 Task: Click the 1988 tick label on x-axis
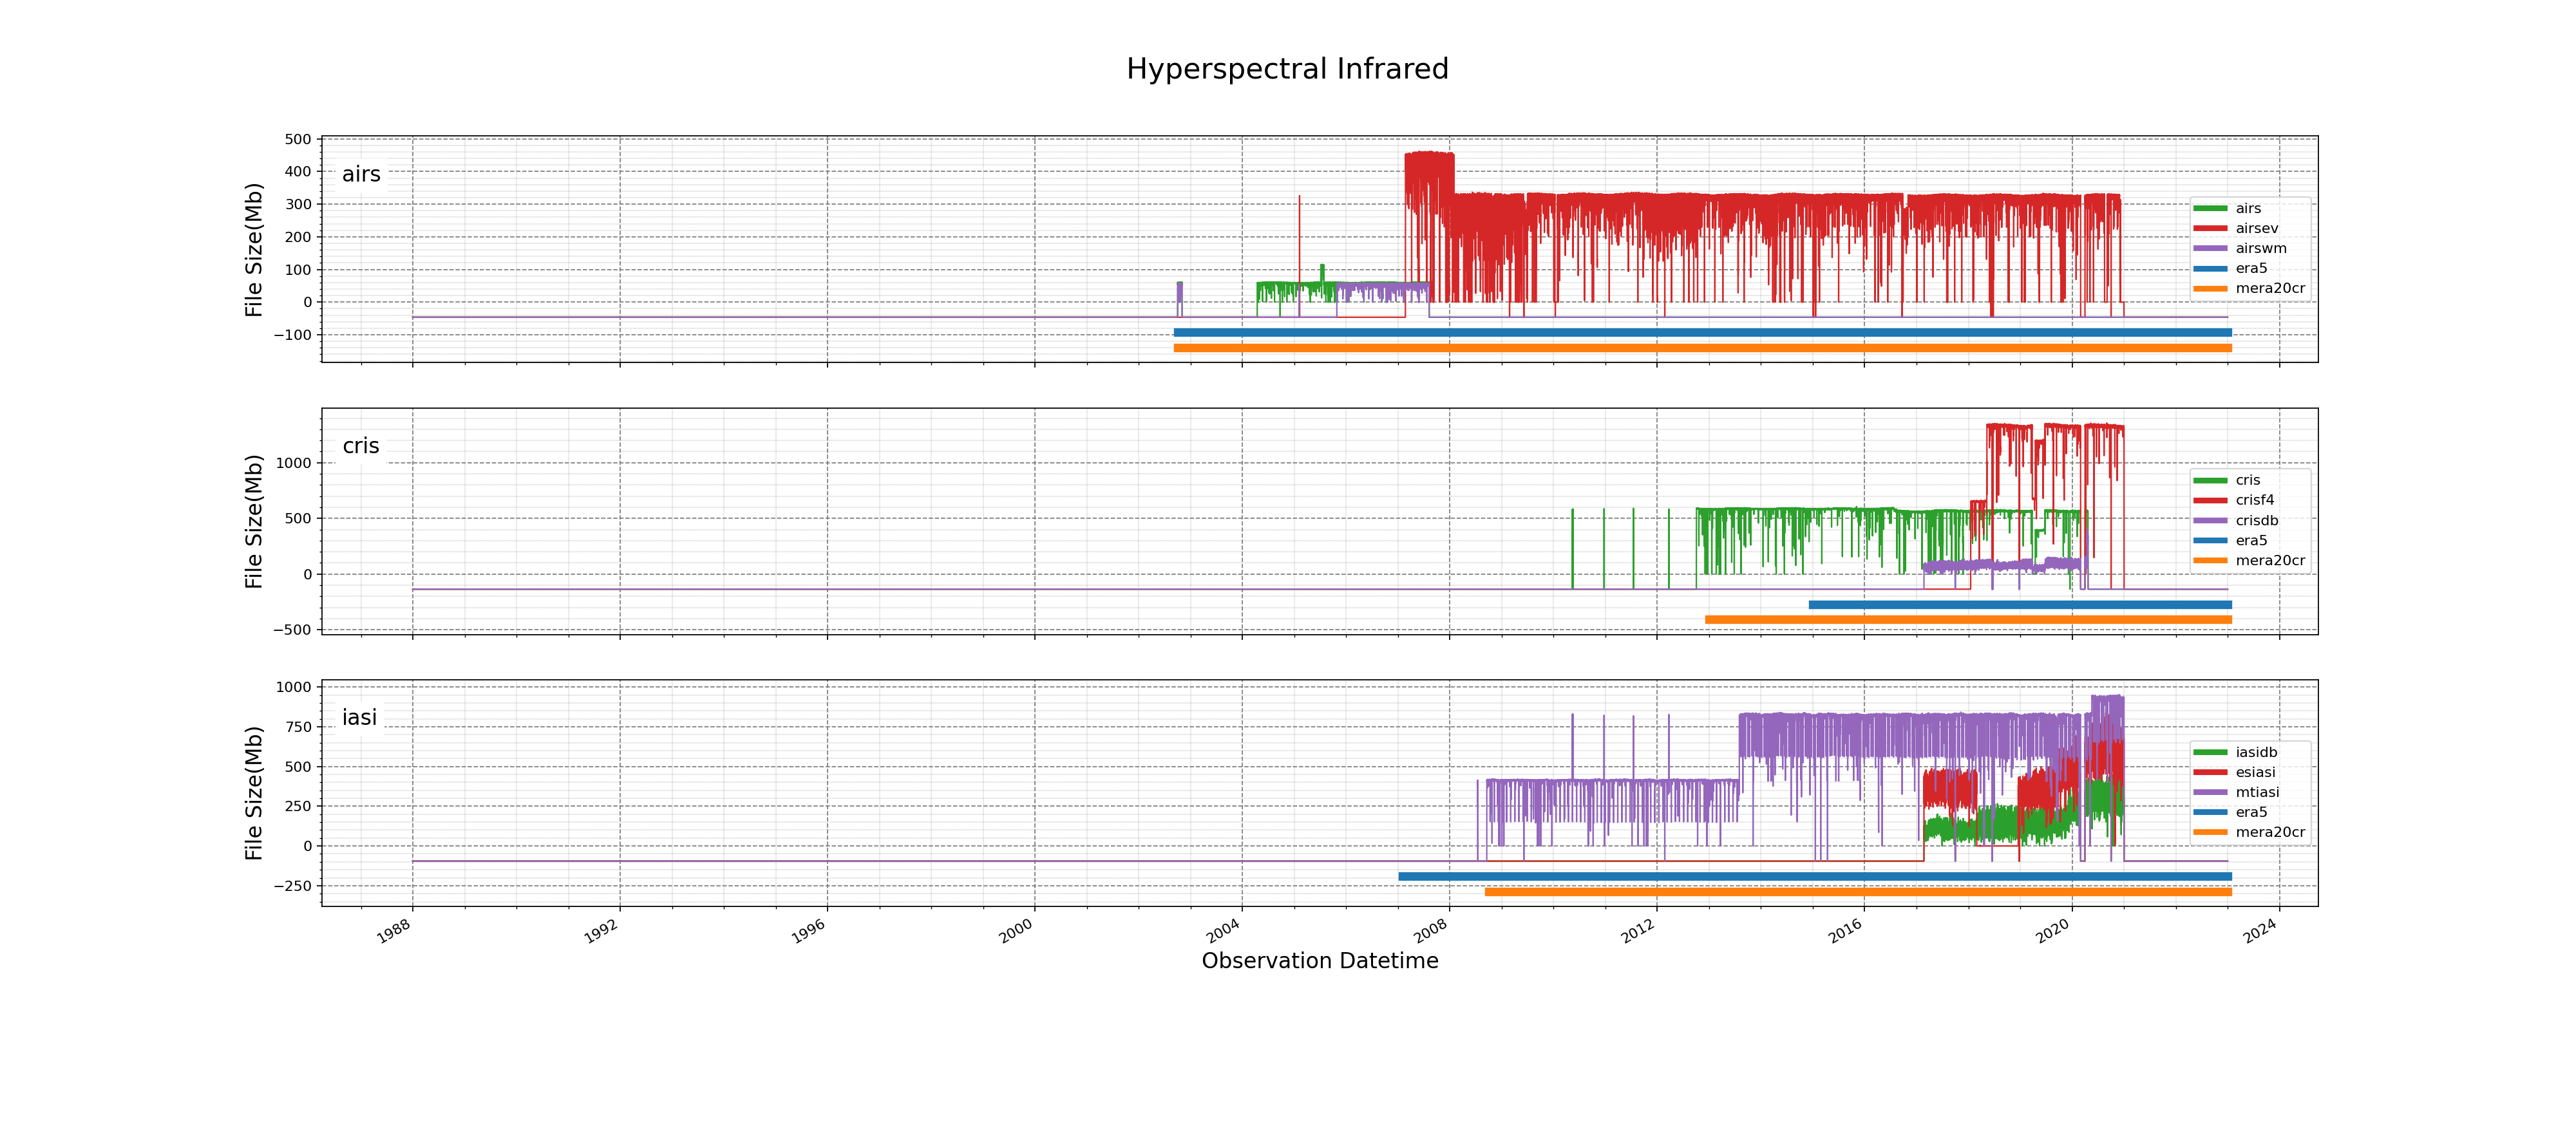click(x=393, y=931)
